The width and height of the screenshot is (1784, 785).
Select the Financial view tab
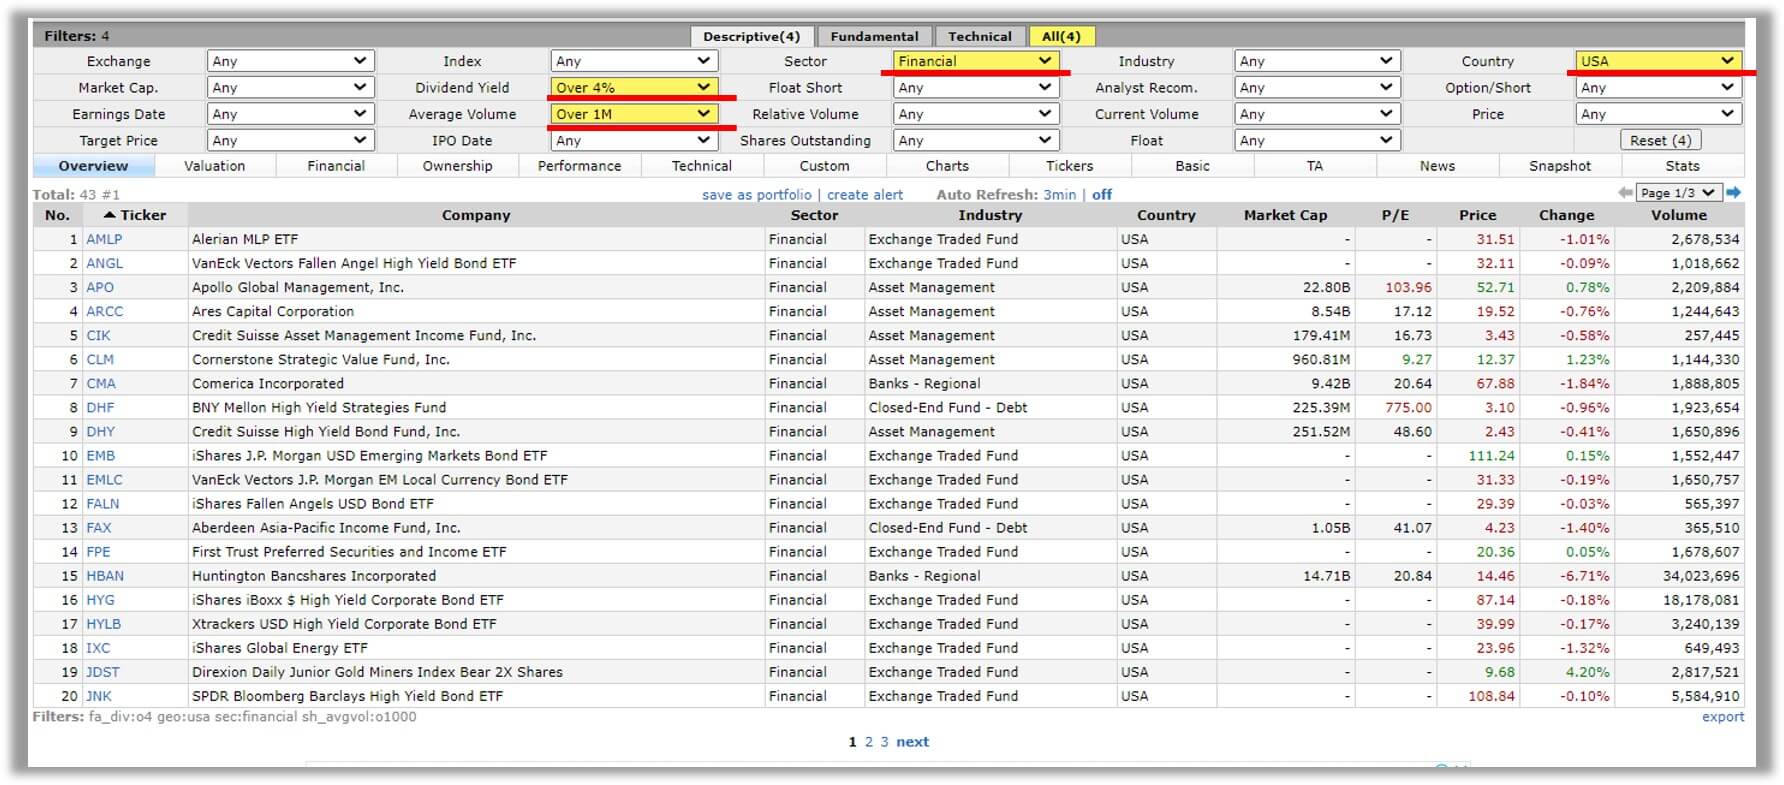(x=336, y=166)
